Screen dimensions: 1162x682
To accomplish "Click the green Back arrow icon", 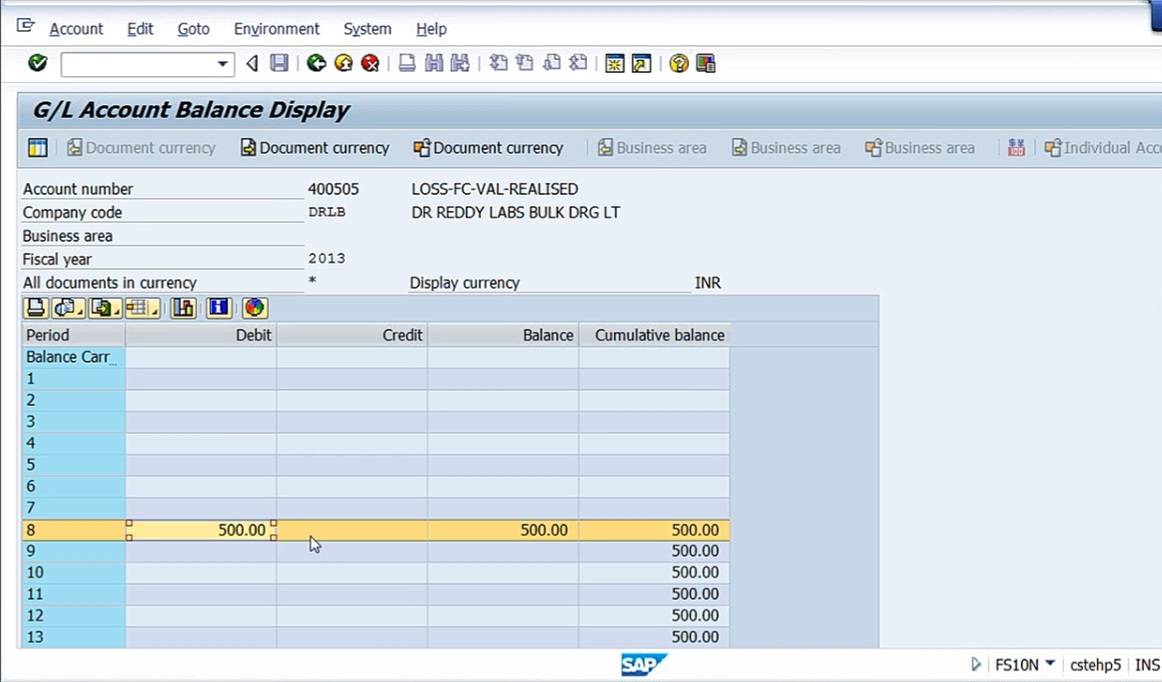I will [316, 63].
